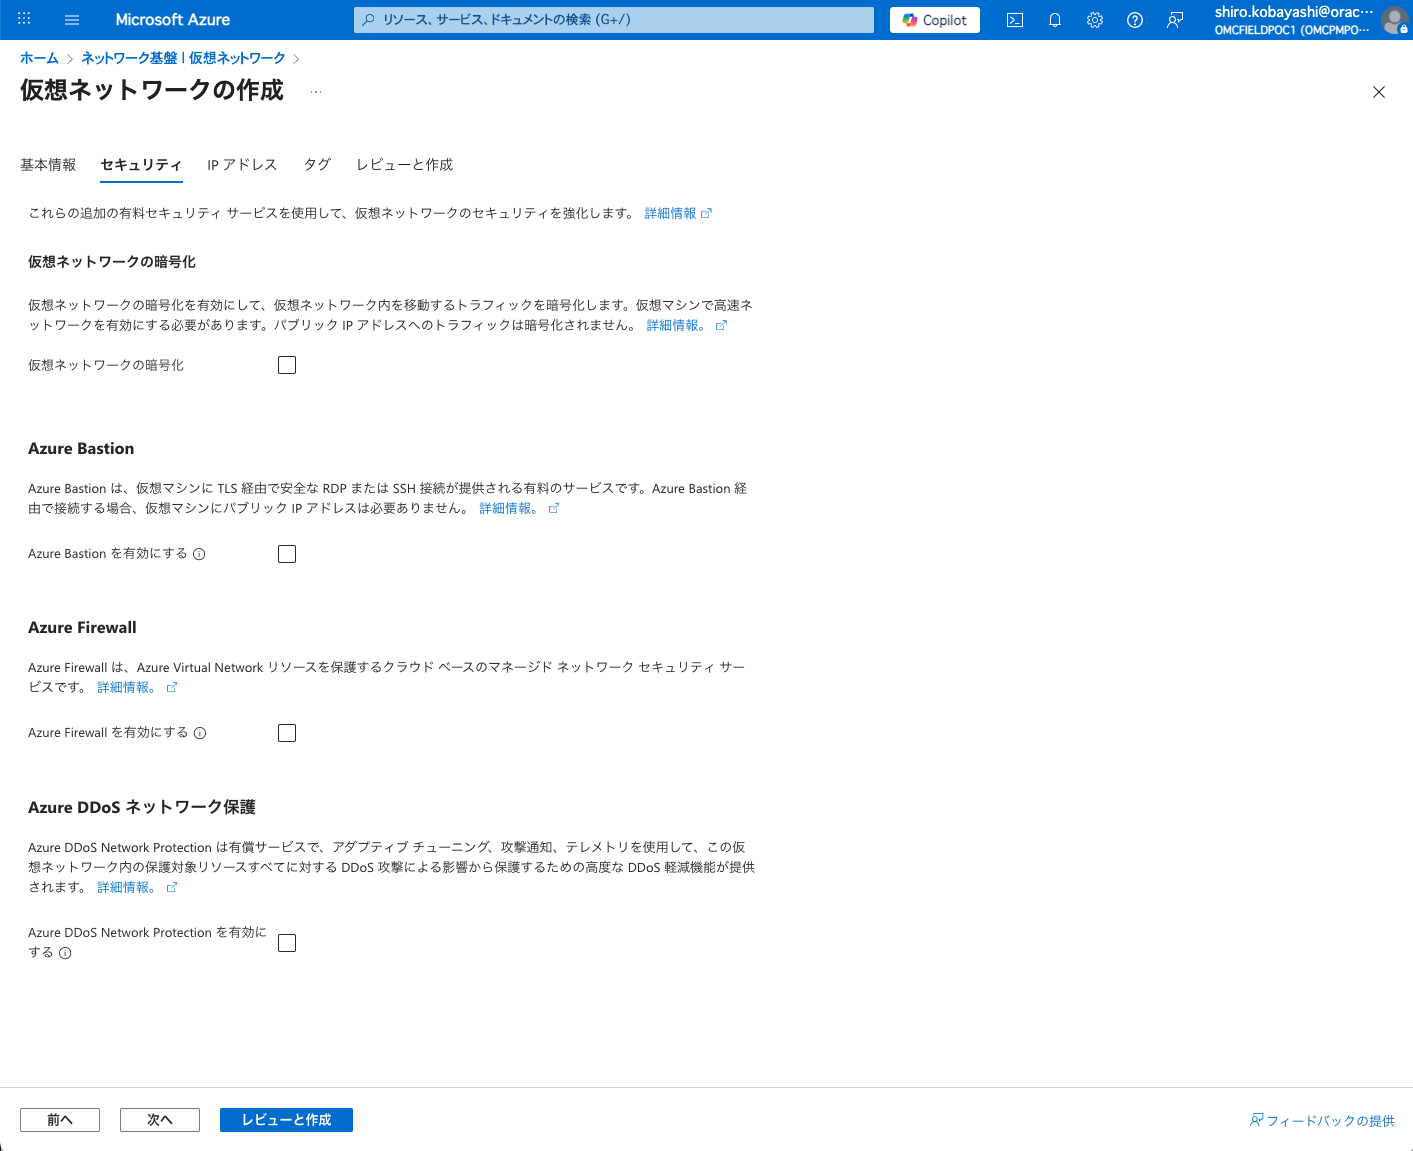Screen dimensions: 1413x1151
Task: Open the feedback icon in the top bar
Action: click(x=1174, y=19)
